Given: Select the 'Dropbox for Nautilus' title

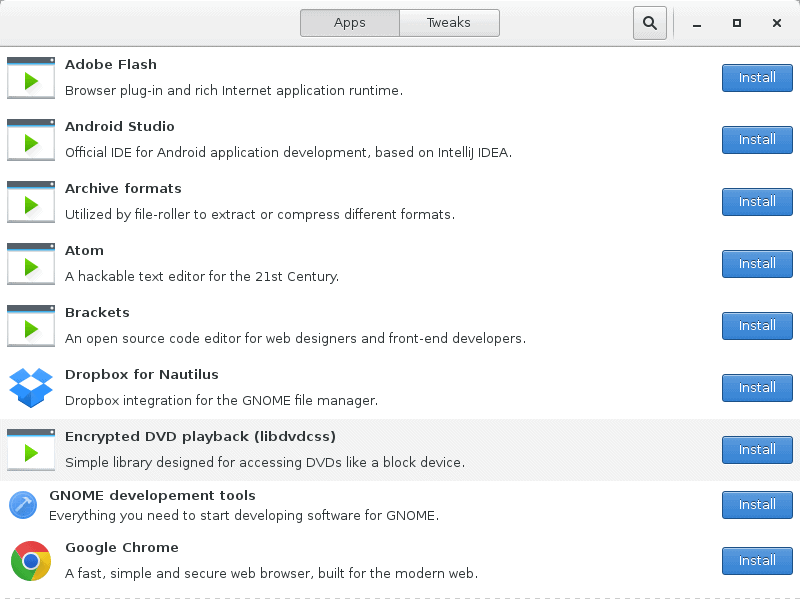Looking at the screenshot, I should (x=142, y=374).
